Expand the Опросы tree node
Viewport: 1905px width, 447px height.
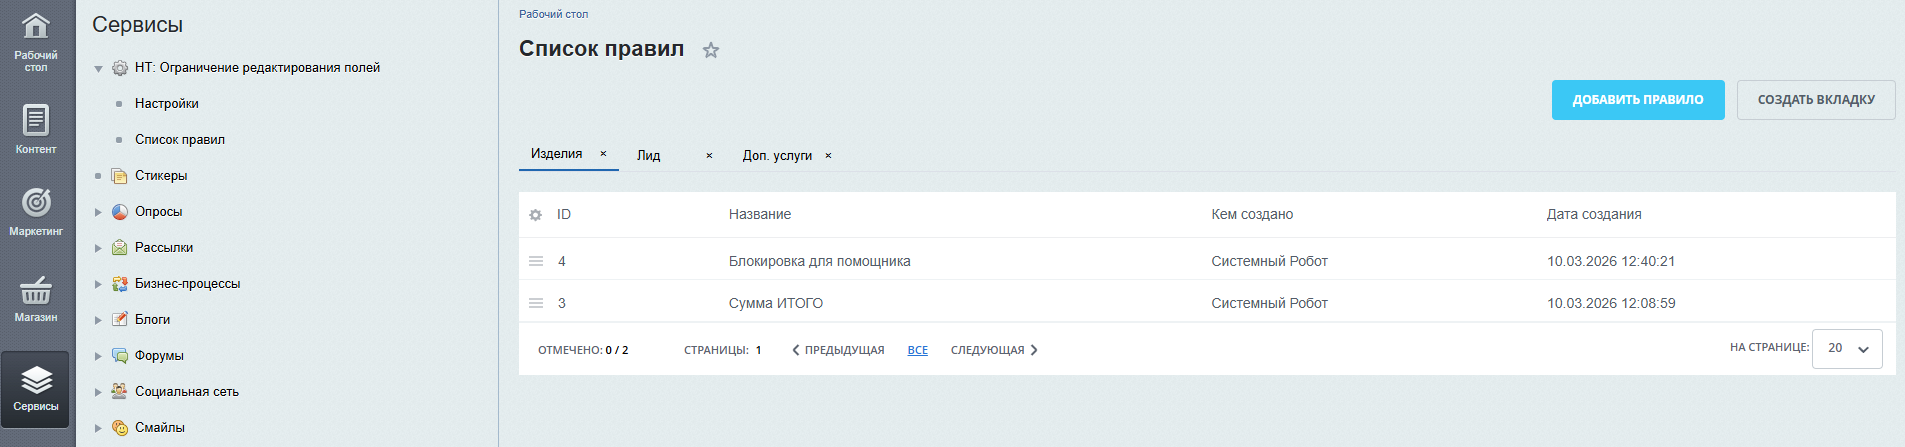(x=98, y=212)
